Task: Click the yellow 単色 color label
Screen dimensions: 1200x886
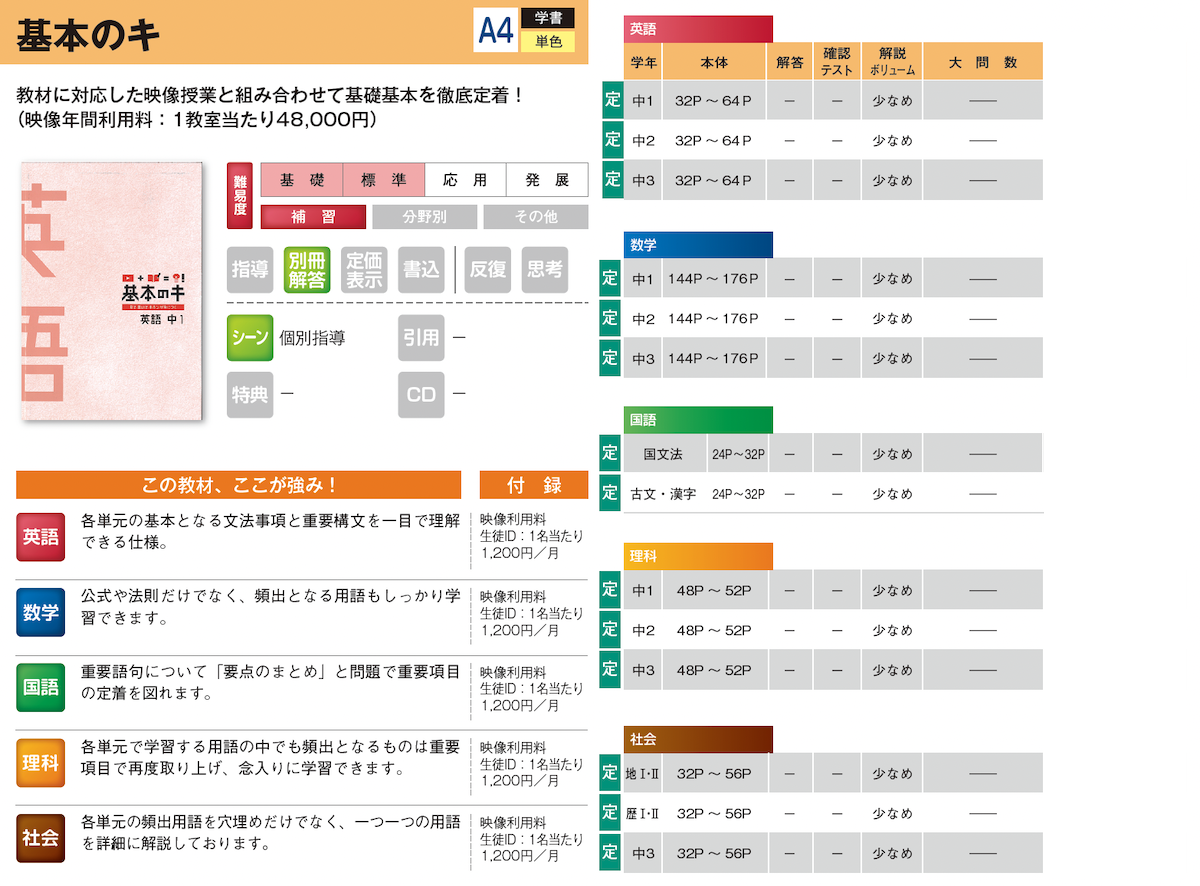Action: point(548,42)
